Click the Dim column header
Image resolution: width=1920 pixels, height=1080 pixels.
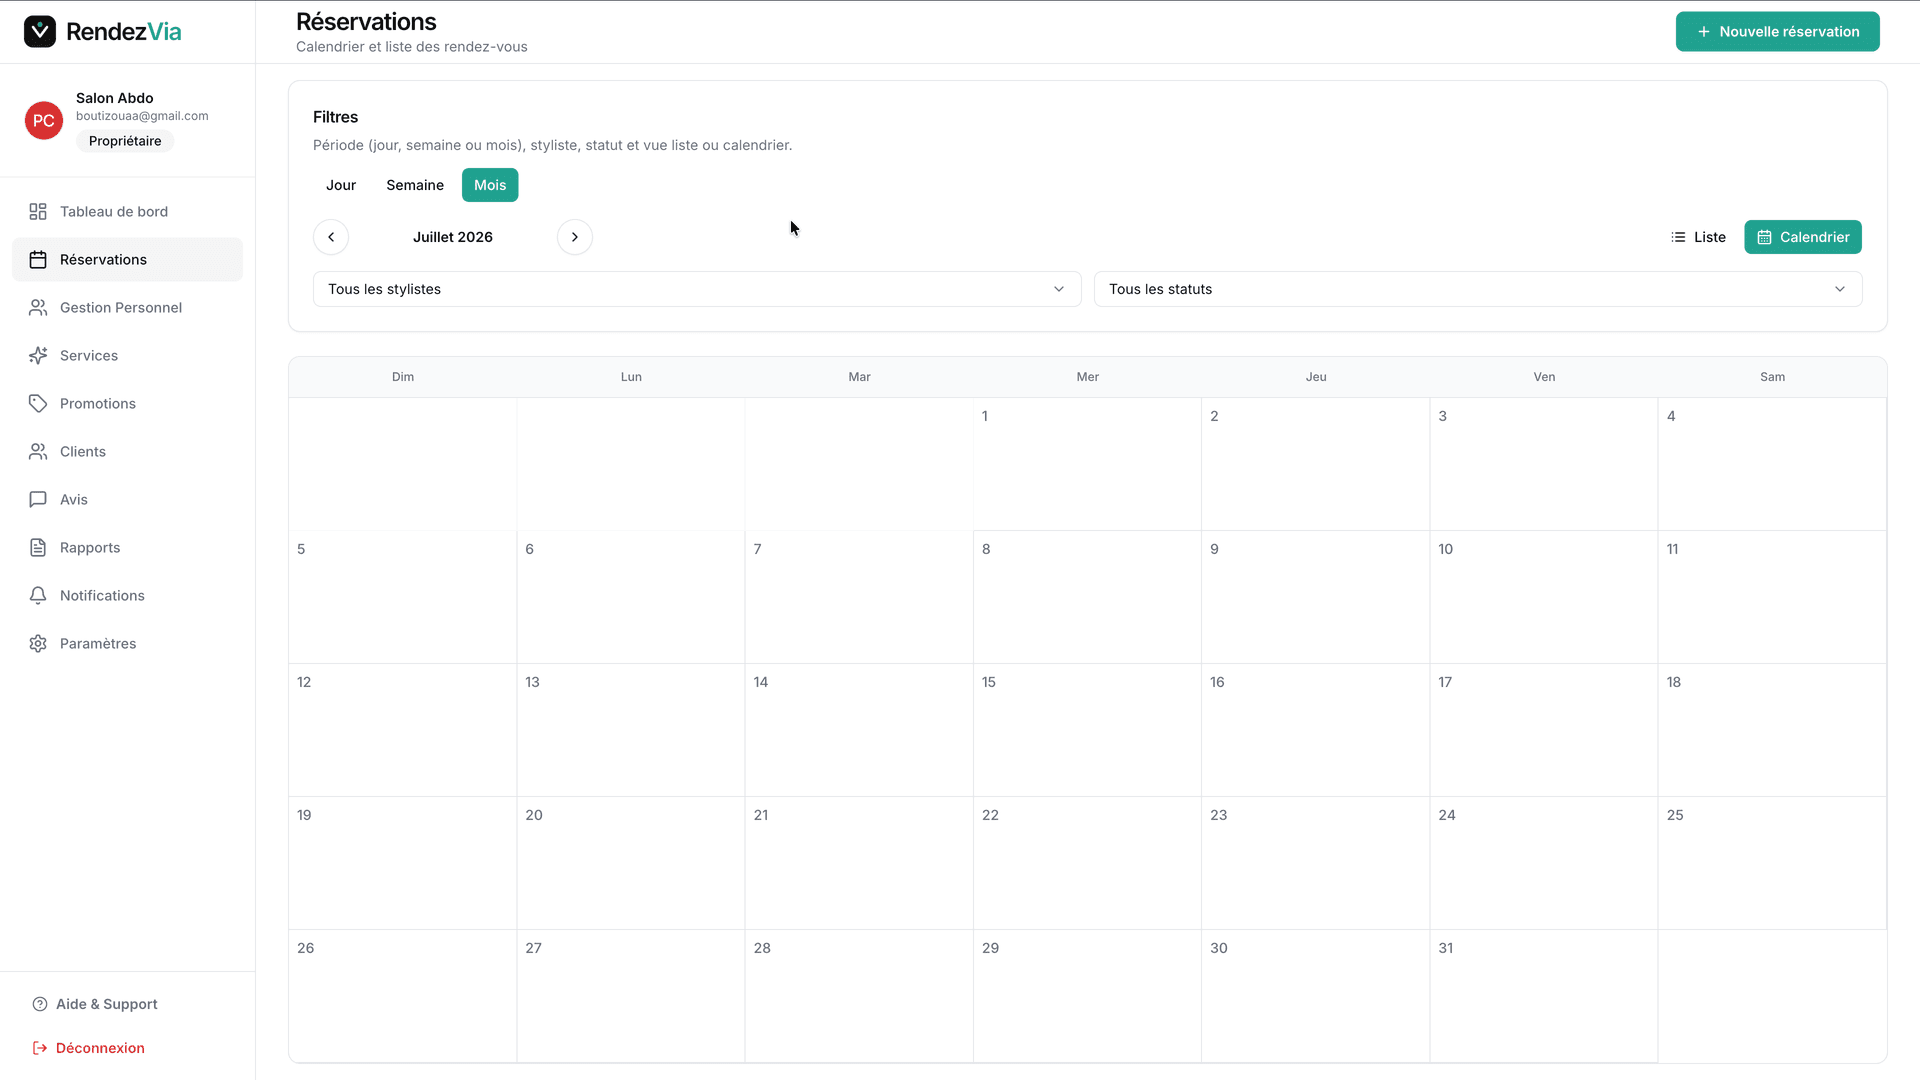pos(403,377)
